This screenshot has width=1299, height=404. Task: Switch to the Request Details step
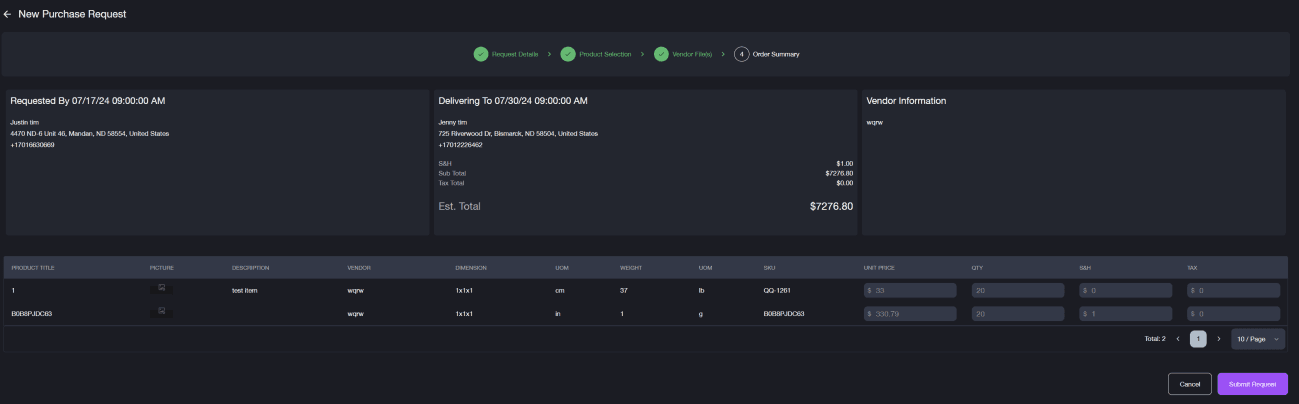tap(515, 54)
